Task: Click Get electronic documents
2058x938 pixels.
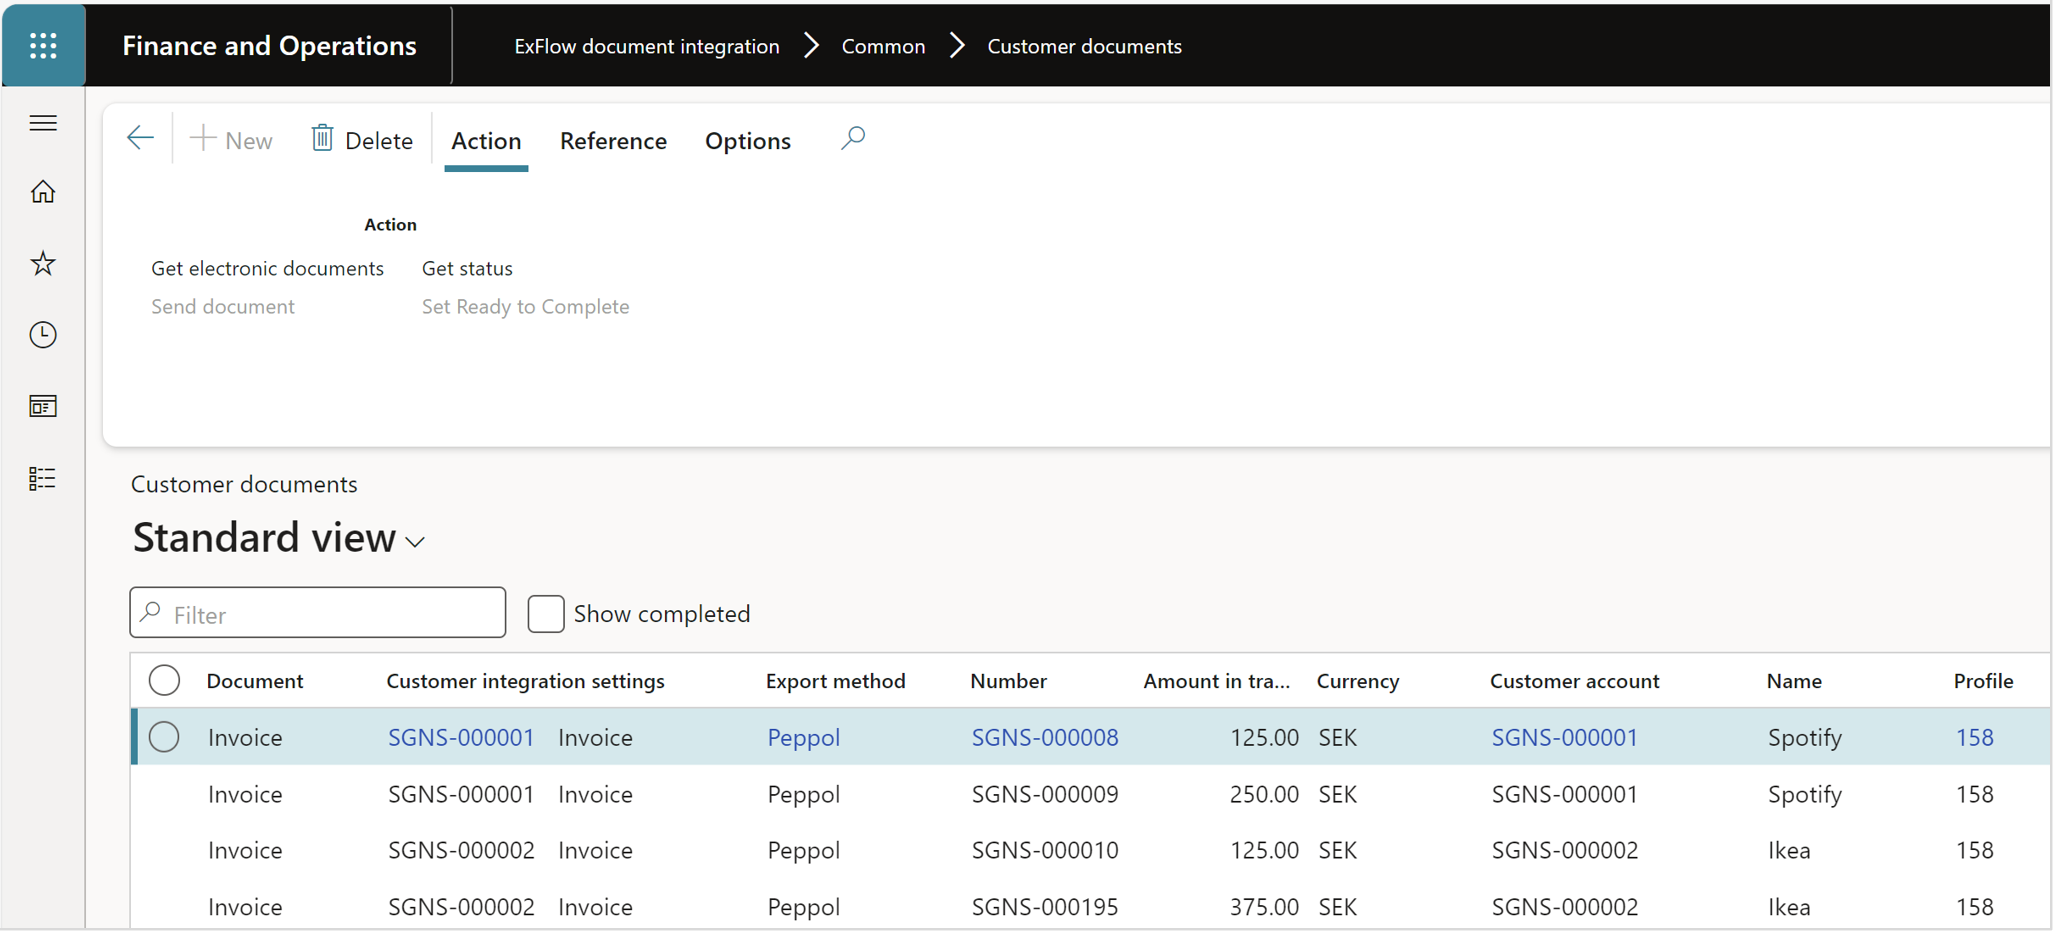Action: pos(267,268)
